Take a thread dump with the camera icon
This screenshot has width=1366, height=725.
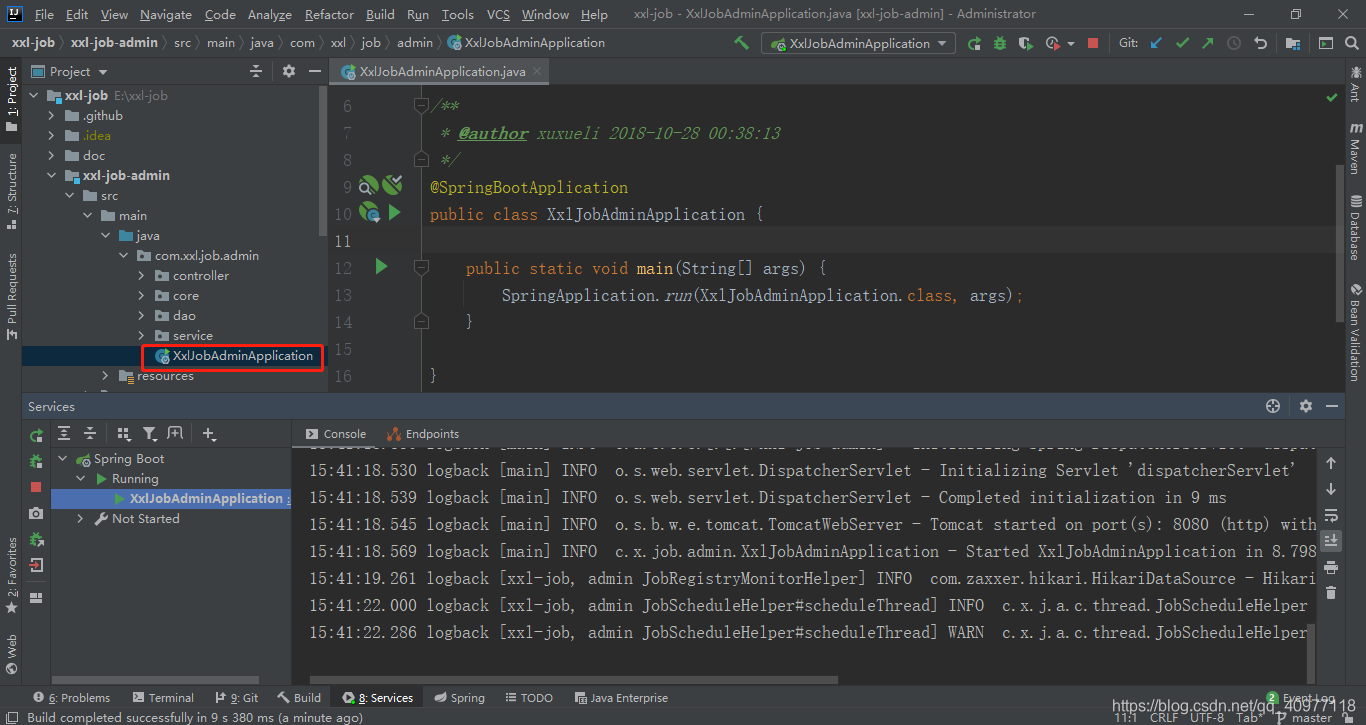36,513
